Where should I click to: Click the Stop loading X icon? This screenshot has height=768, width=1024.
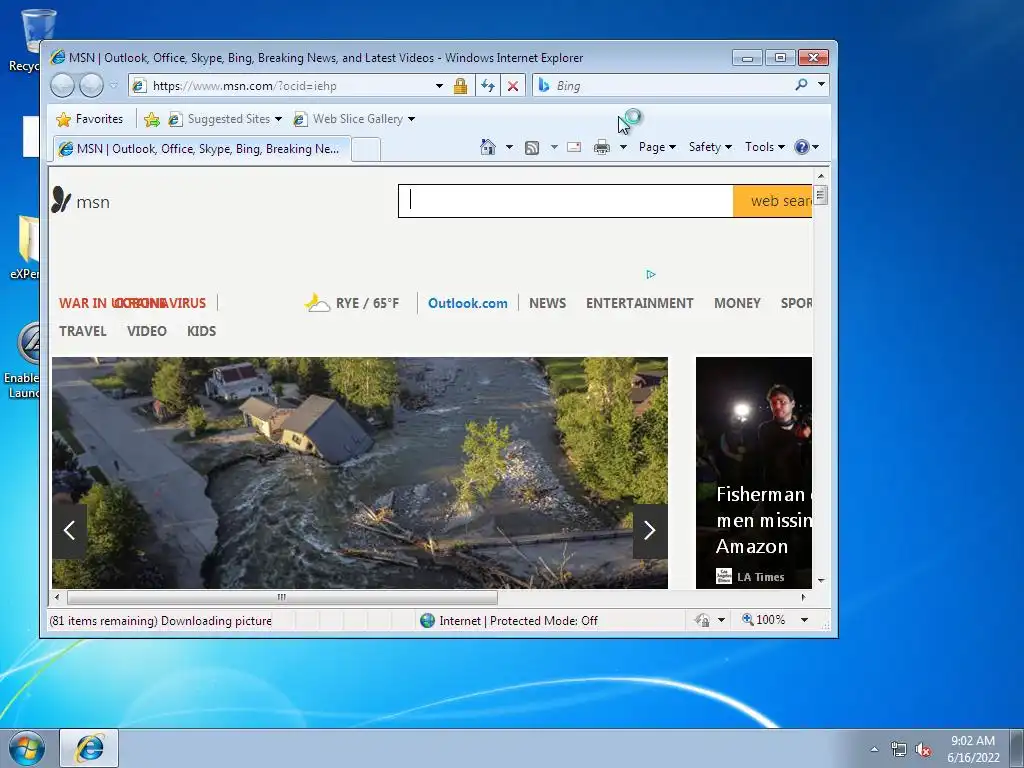(513, 86)
